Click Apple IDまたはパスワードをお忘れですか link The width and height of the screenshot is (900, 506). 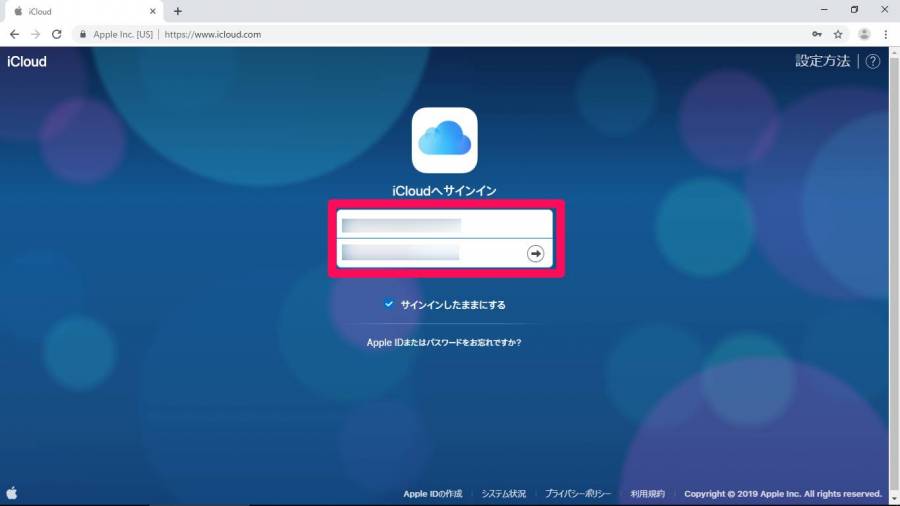[x=444, y=342]
